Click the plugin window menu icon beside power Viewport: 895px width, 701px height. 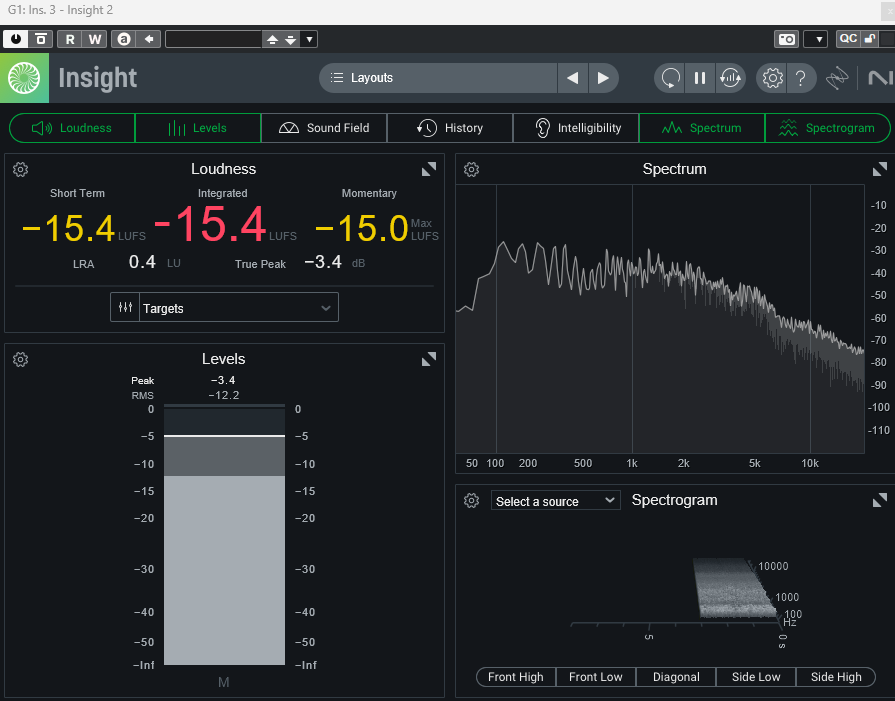pyautogui.click(x=41, y=39)
